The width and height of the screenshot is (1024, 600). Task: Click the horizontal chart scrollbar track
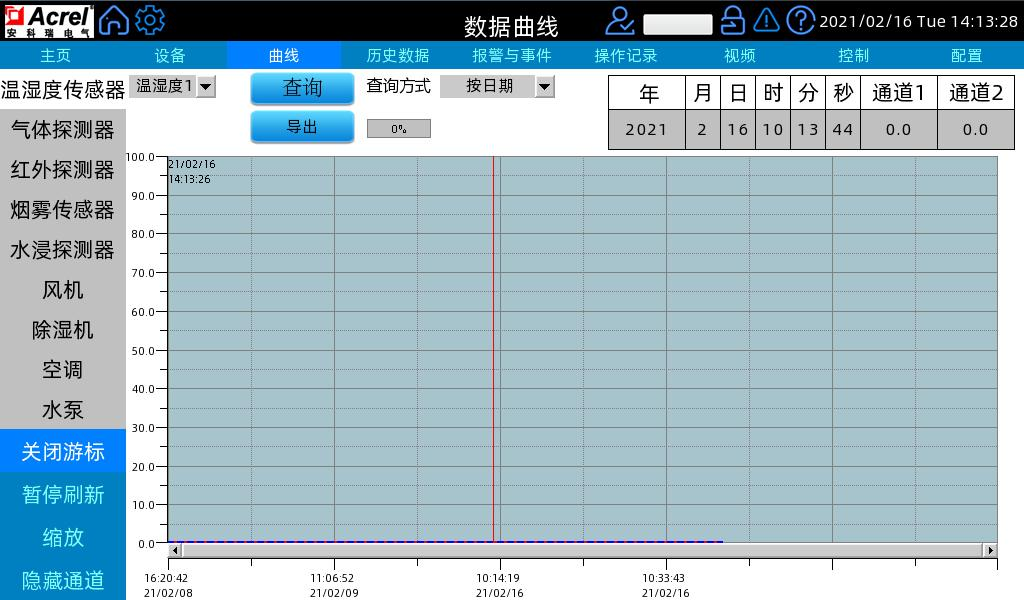pos(583,550)
